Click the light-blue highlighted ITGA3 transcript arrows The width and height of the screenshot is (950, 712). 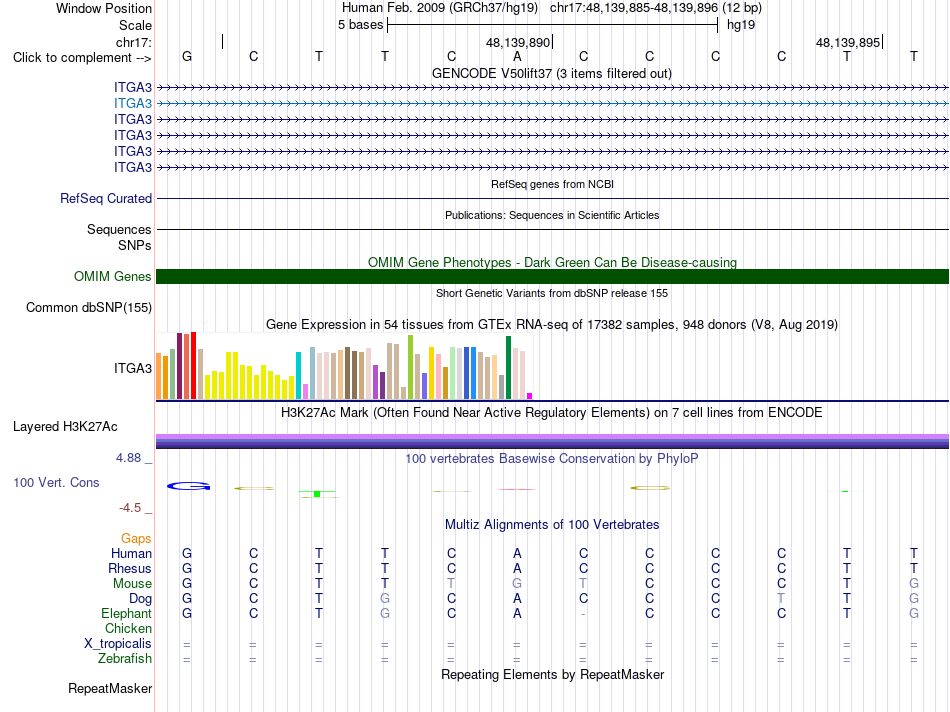pos(552,104)
